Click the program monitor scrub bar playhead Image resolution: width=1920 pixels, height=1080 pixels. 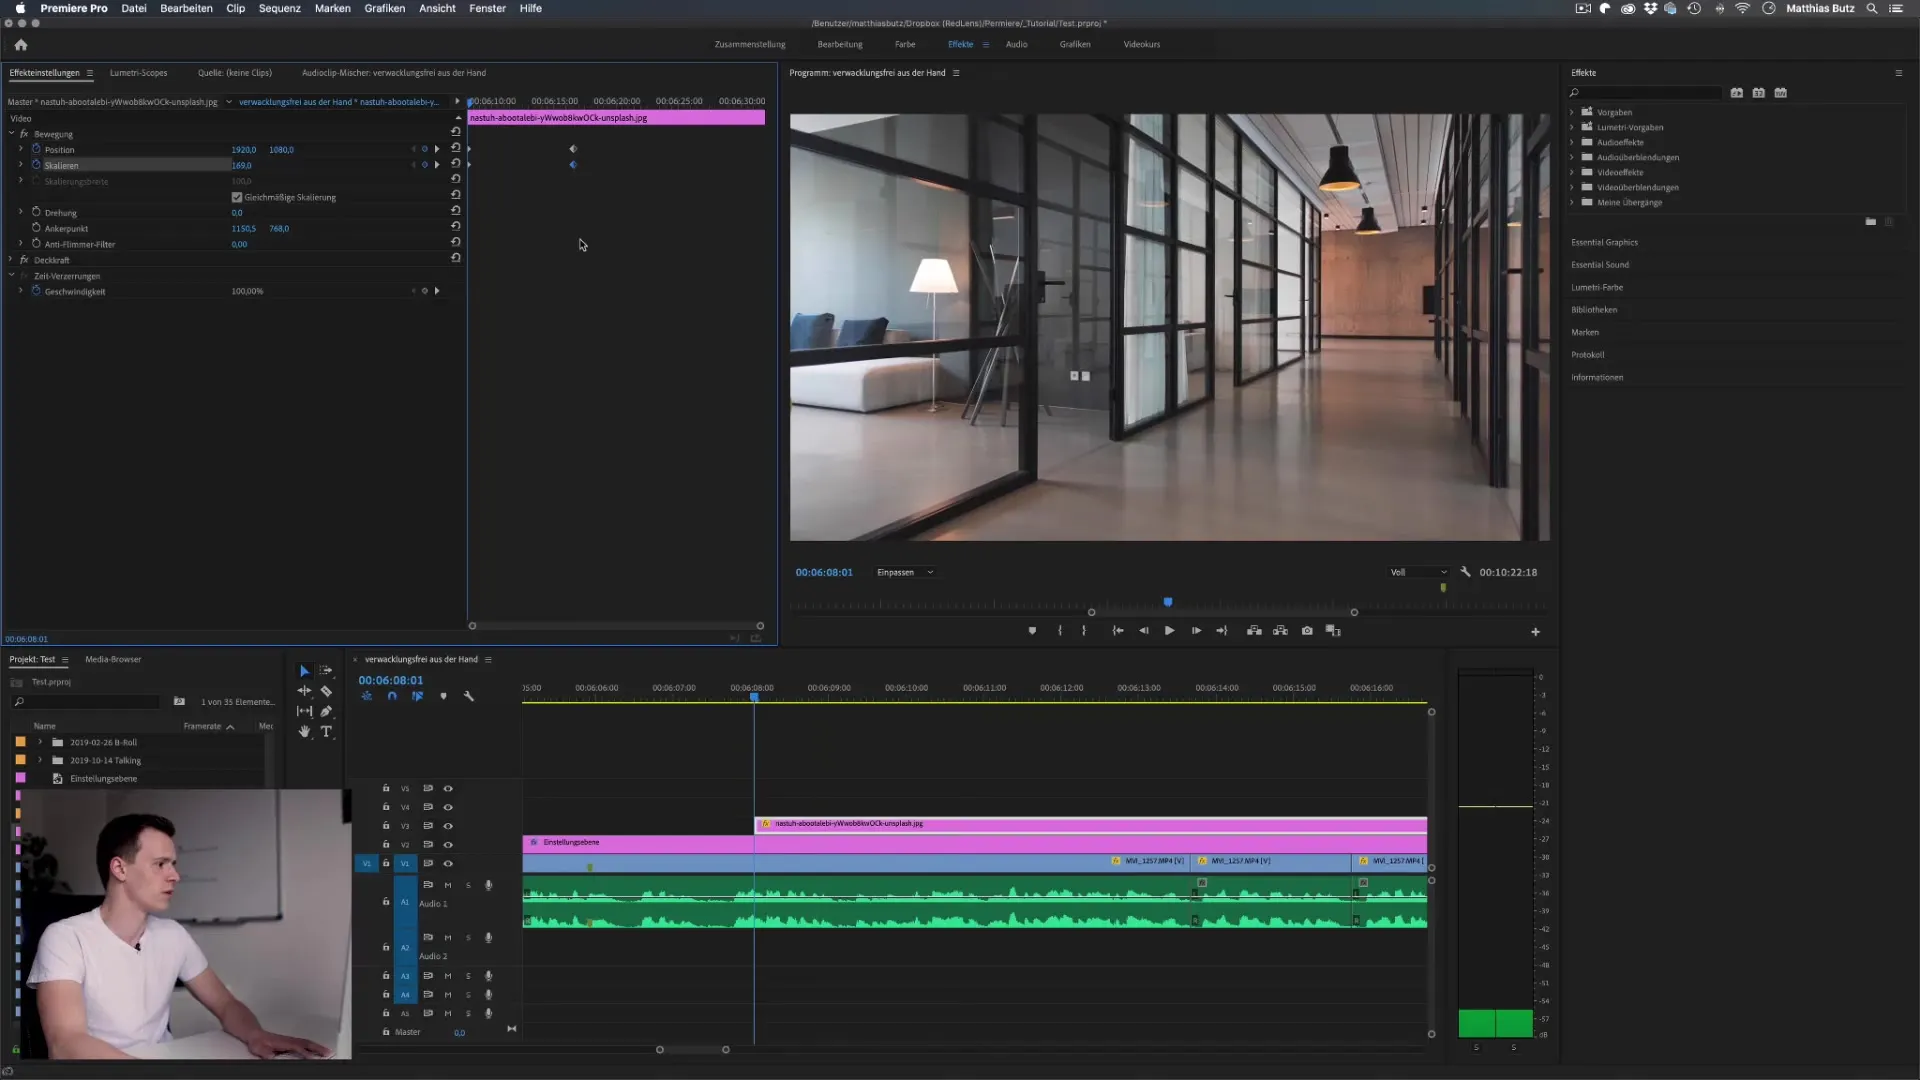pyautogui.click(x=1167, y=602)
